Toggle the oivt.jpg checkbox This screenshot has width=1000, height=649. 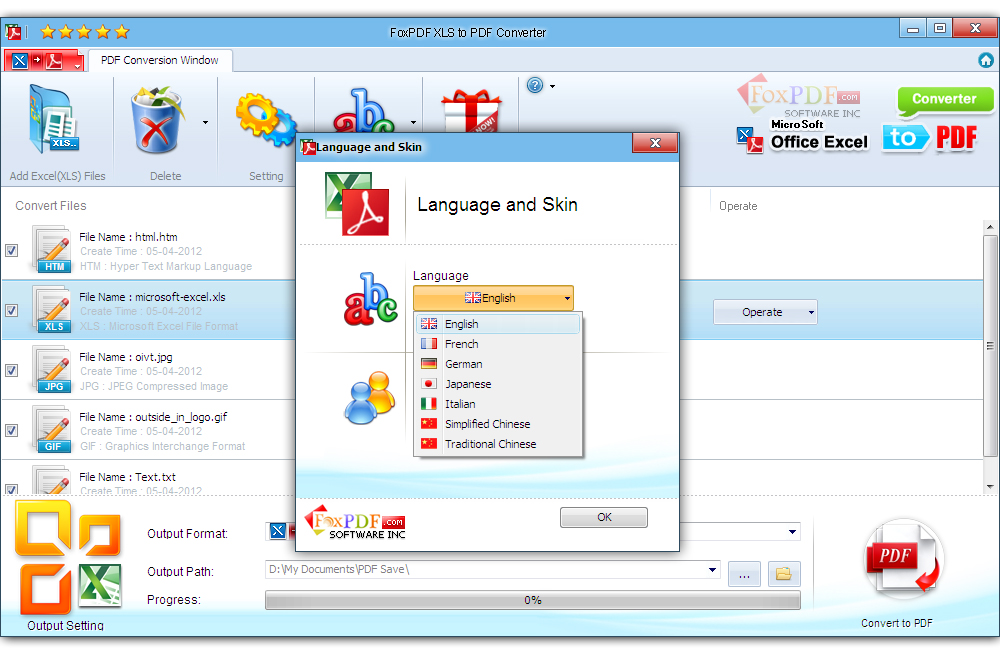point(11,370)
